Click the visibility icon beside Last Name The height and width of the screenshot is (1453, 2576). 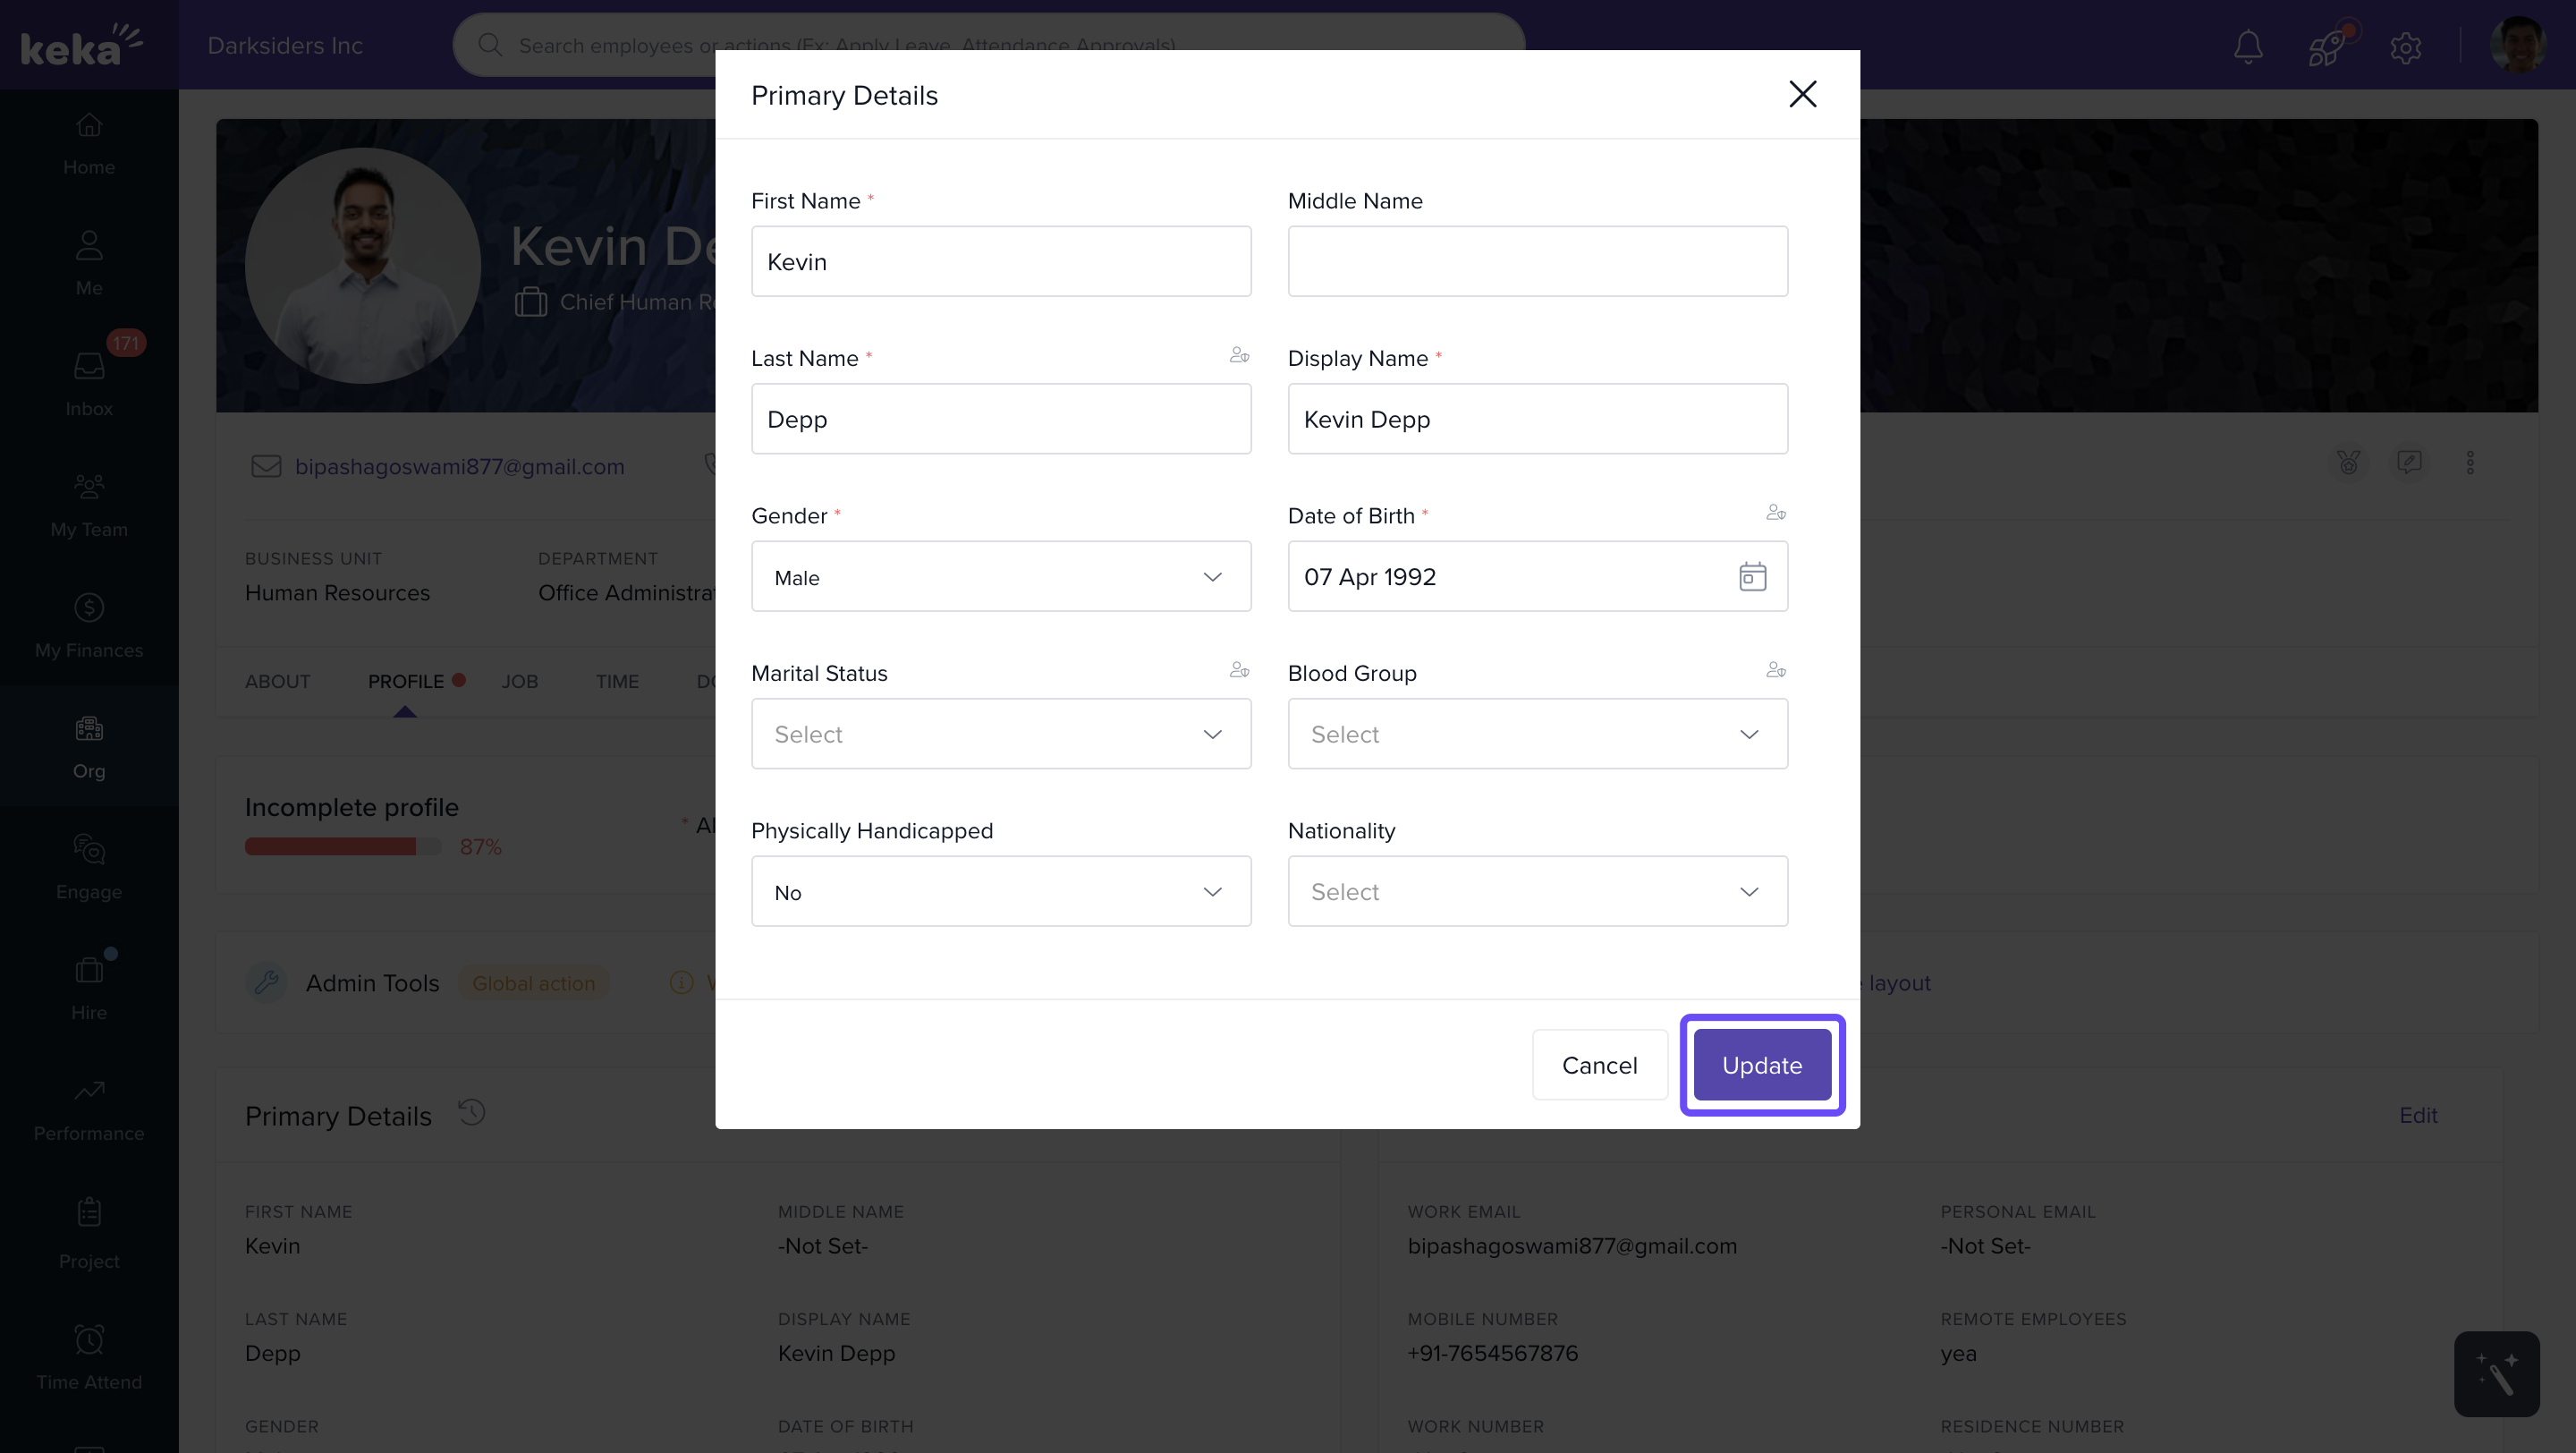pos(1239,356)
